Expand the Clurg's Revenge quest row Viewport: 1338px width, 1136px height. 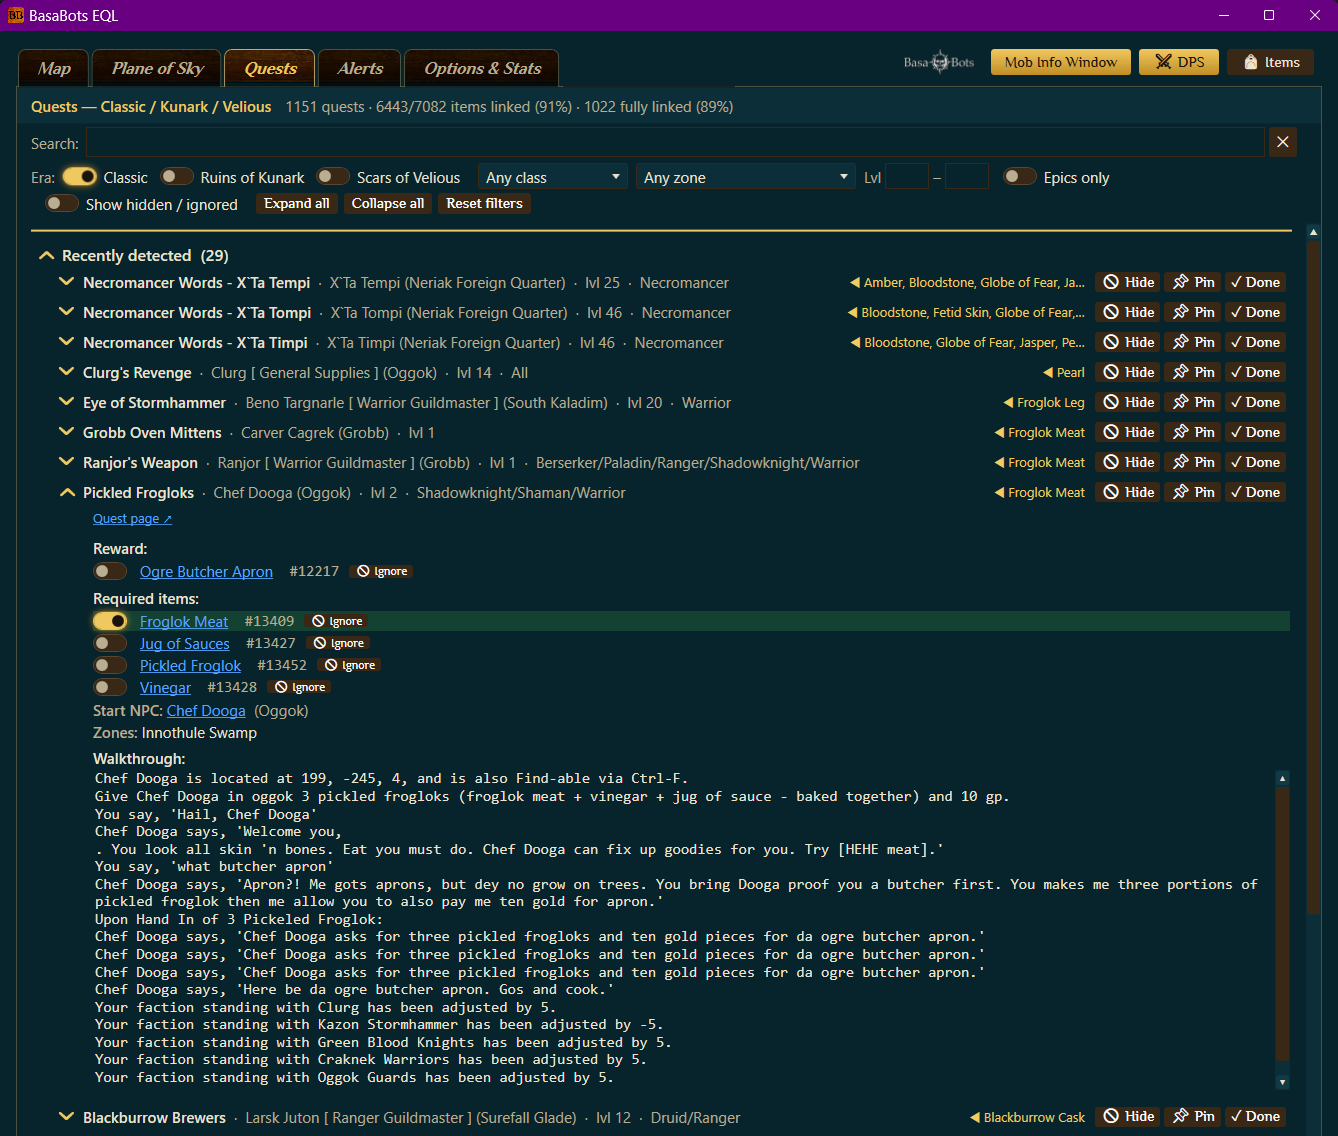pyautogui.click(x=66, y=372)
